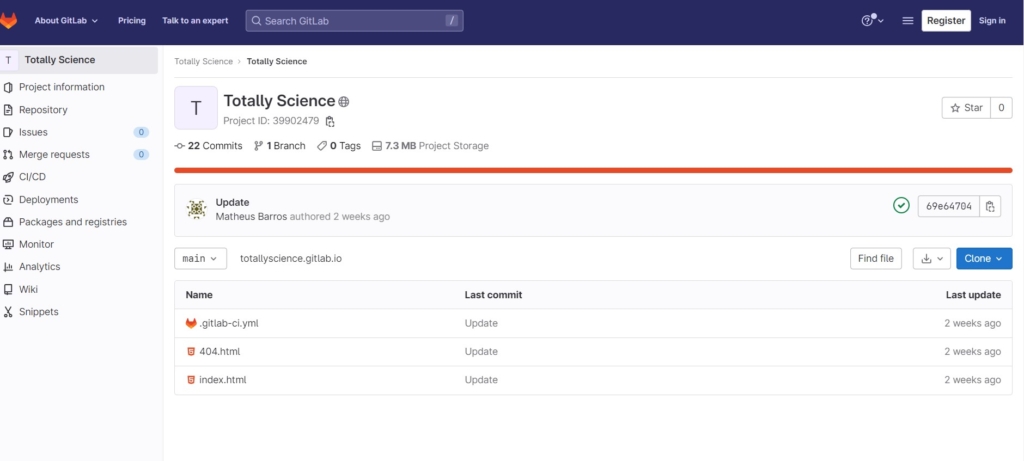This screenshot has width=1024, height=461.
Task: Click the Wiki sidebar icon
Action: 8,289
